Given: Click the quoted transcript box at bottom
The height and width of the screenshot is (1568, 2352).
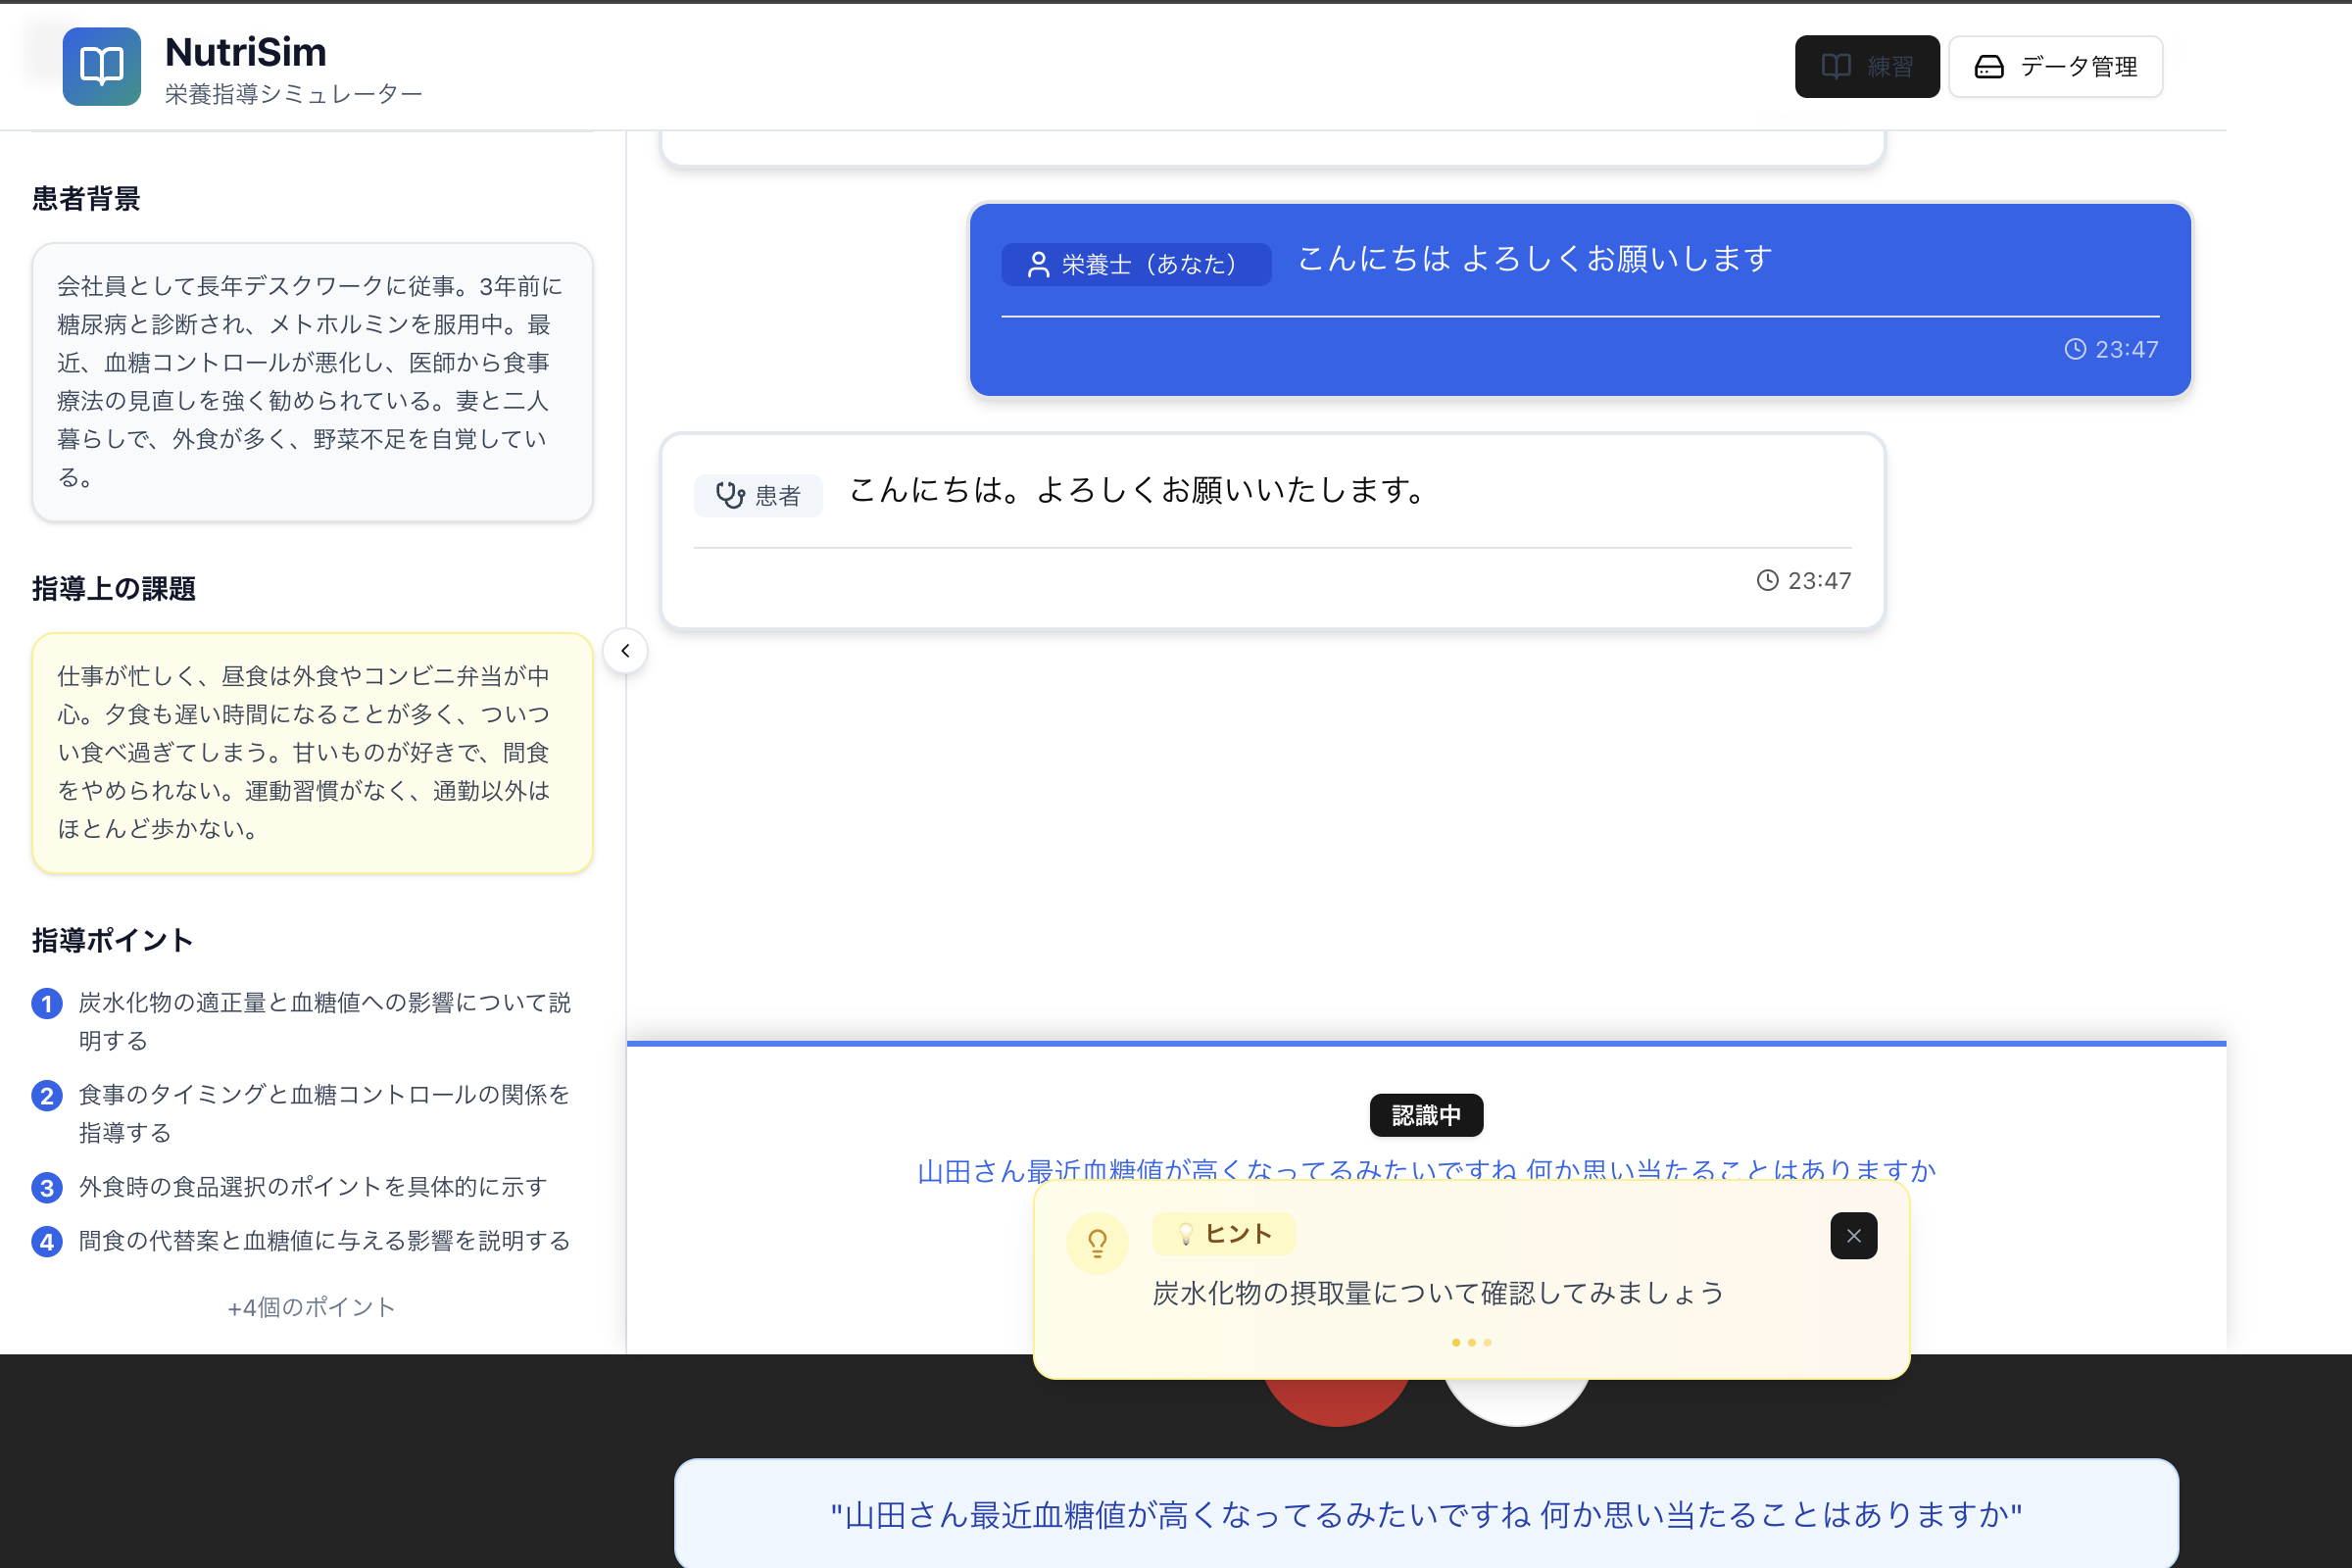Looking at the screenshot, I should 1425,1514.
